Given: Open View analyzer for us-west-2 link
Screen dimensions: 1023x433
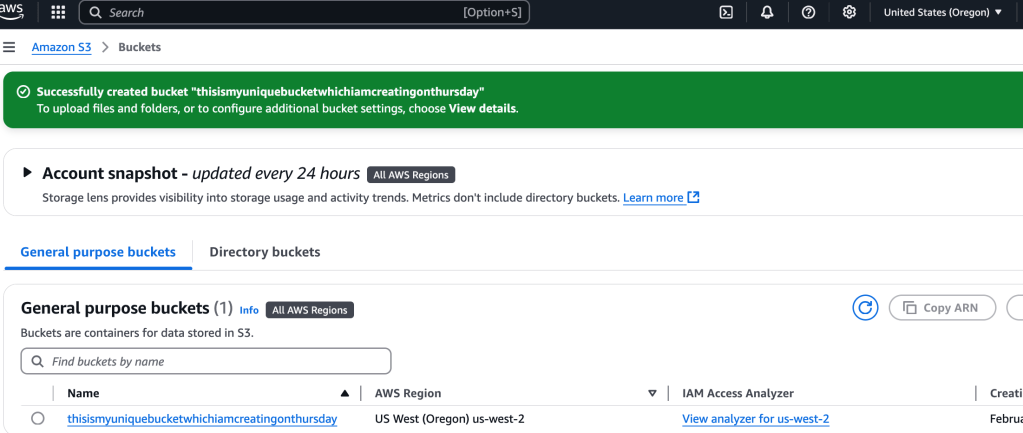Looking at the screenshot, I should pyautogui.click(x=755, y=419).
